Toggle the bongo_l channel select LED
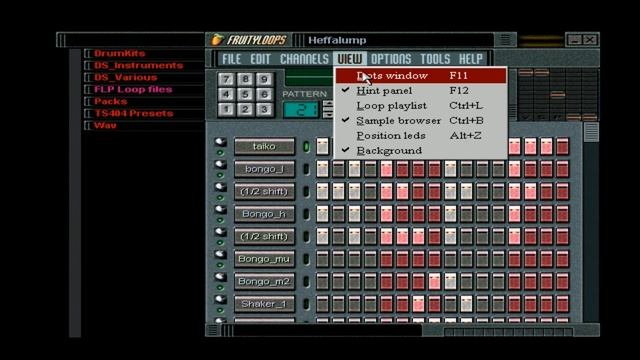Screen dimensions: 640x360 click(306, 169)
